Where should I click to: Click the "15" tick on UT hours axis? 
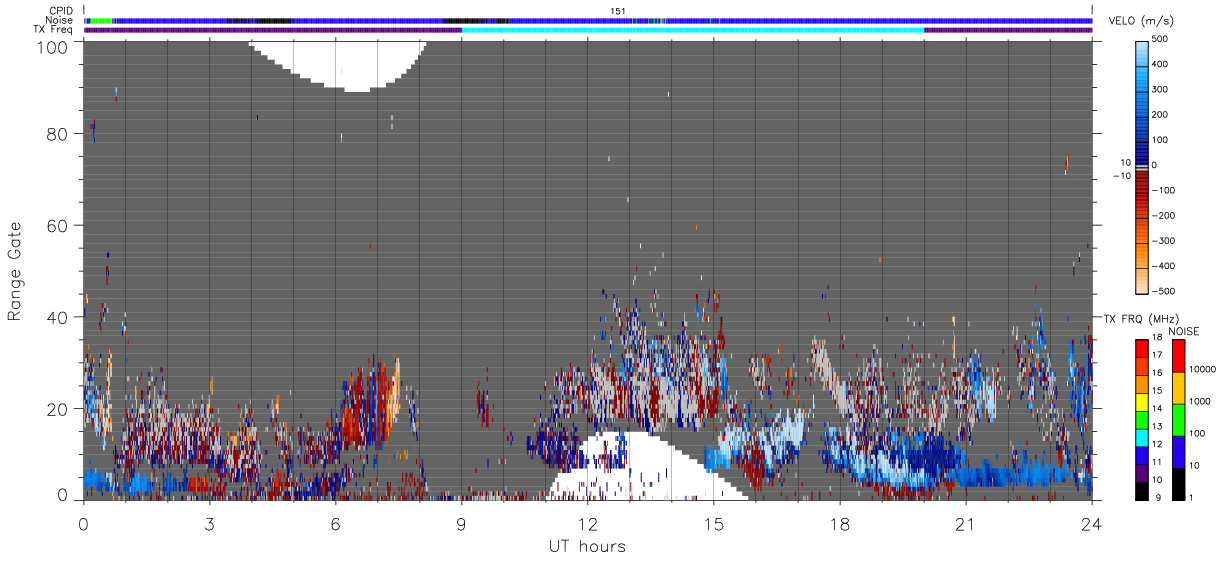pos(714,524)
